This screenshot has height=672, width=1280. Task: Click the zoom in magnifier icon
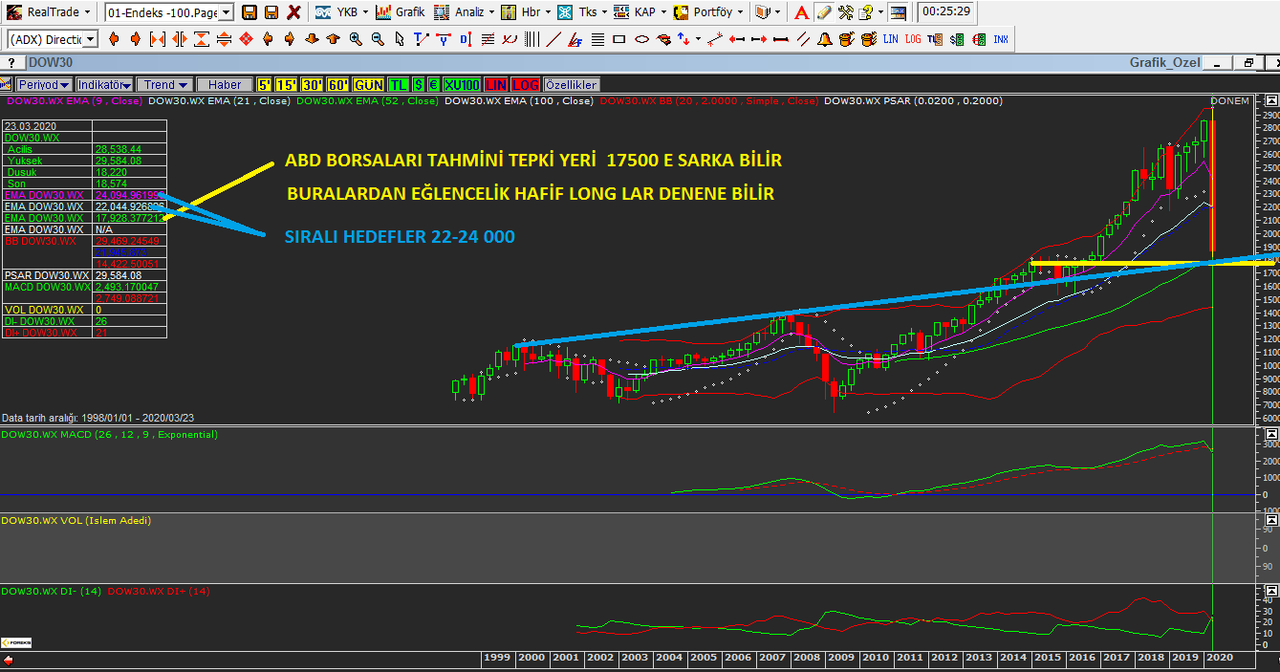[x=356, y=39]
